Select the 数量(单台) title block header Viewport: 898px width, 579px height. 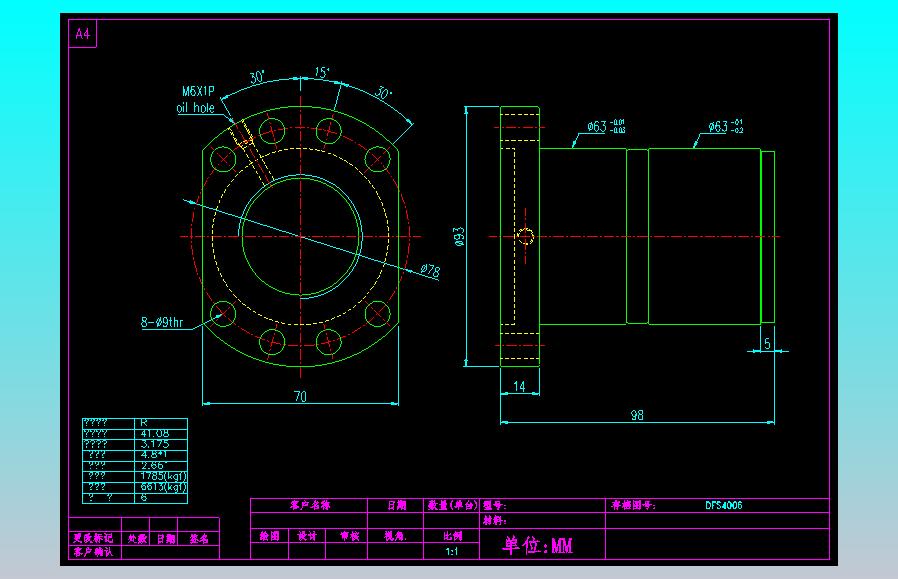pos(452,505)
